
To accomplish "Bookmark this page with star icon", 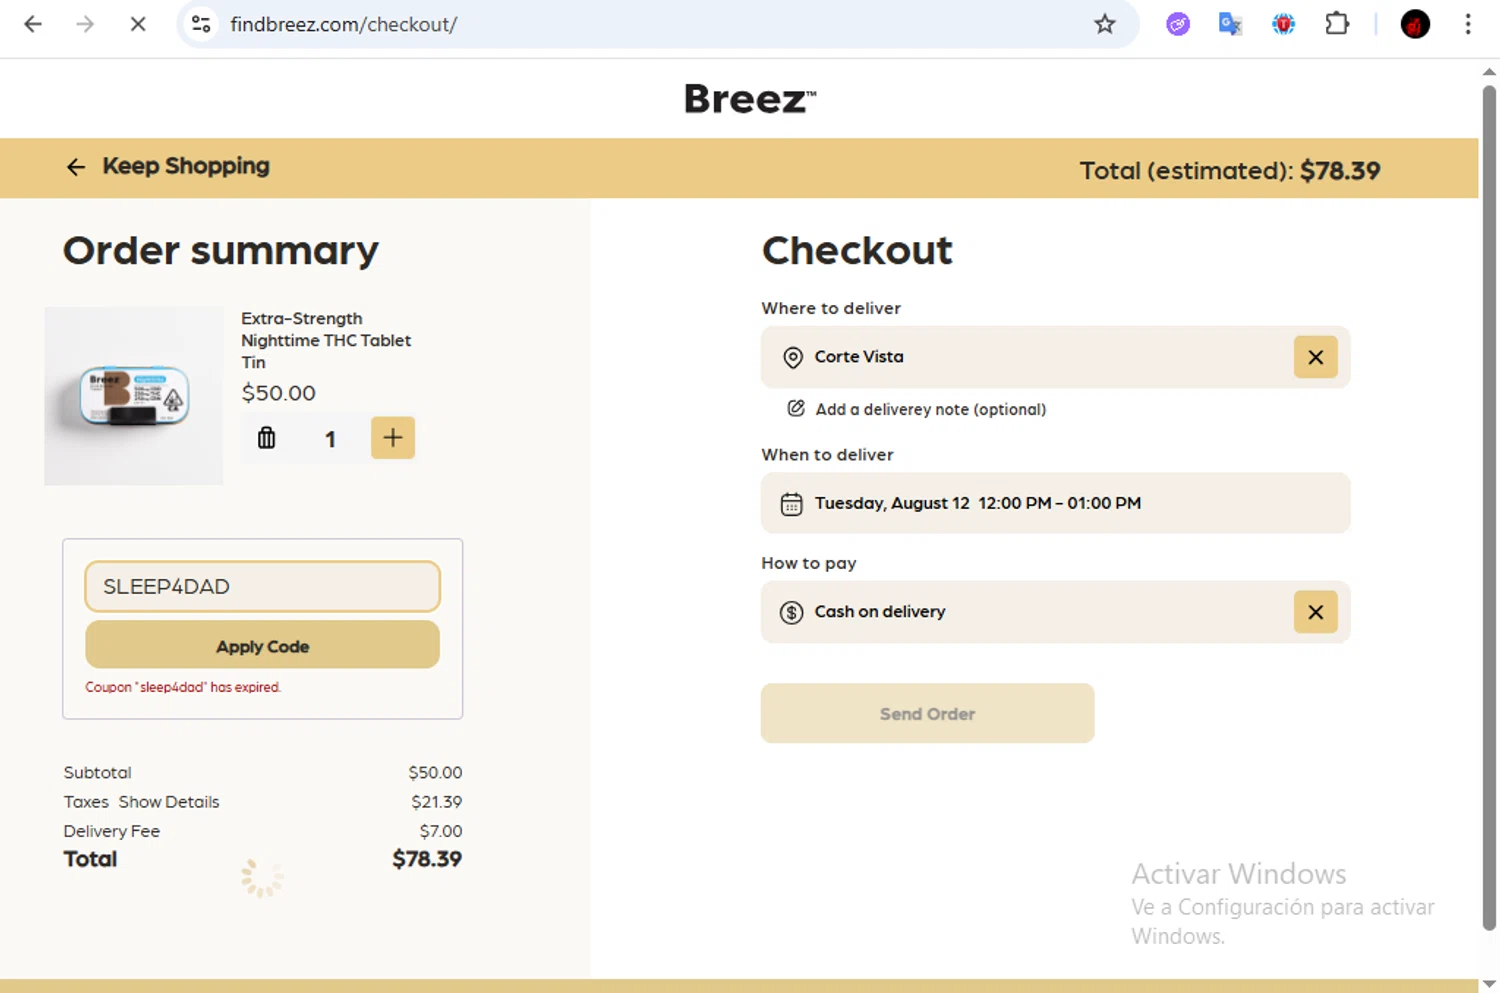I will click(x=1104, y=24).
